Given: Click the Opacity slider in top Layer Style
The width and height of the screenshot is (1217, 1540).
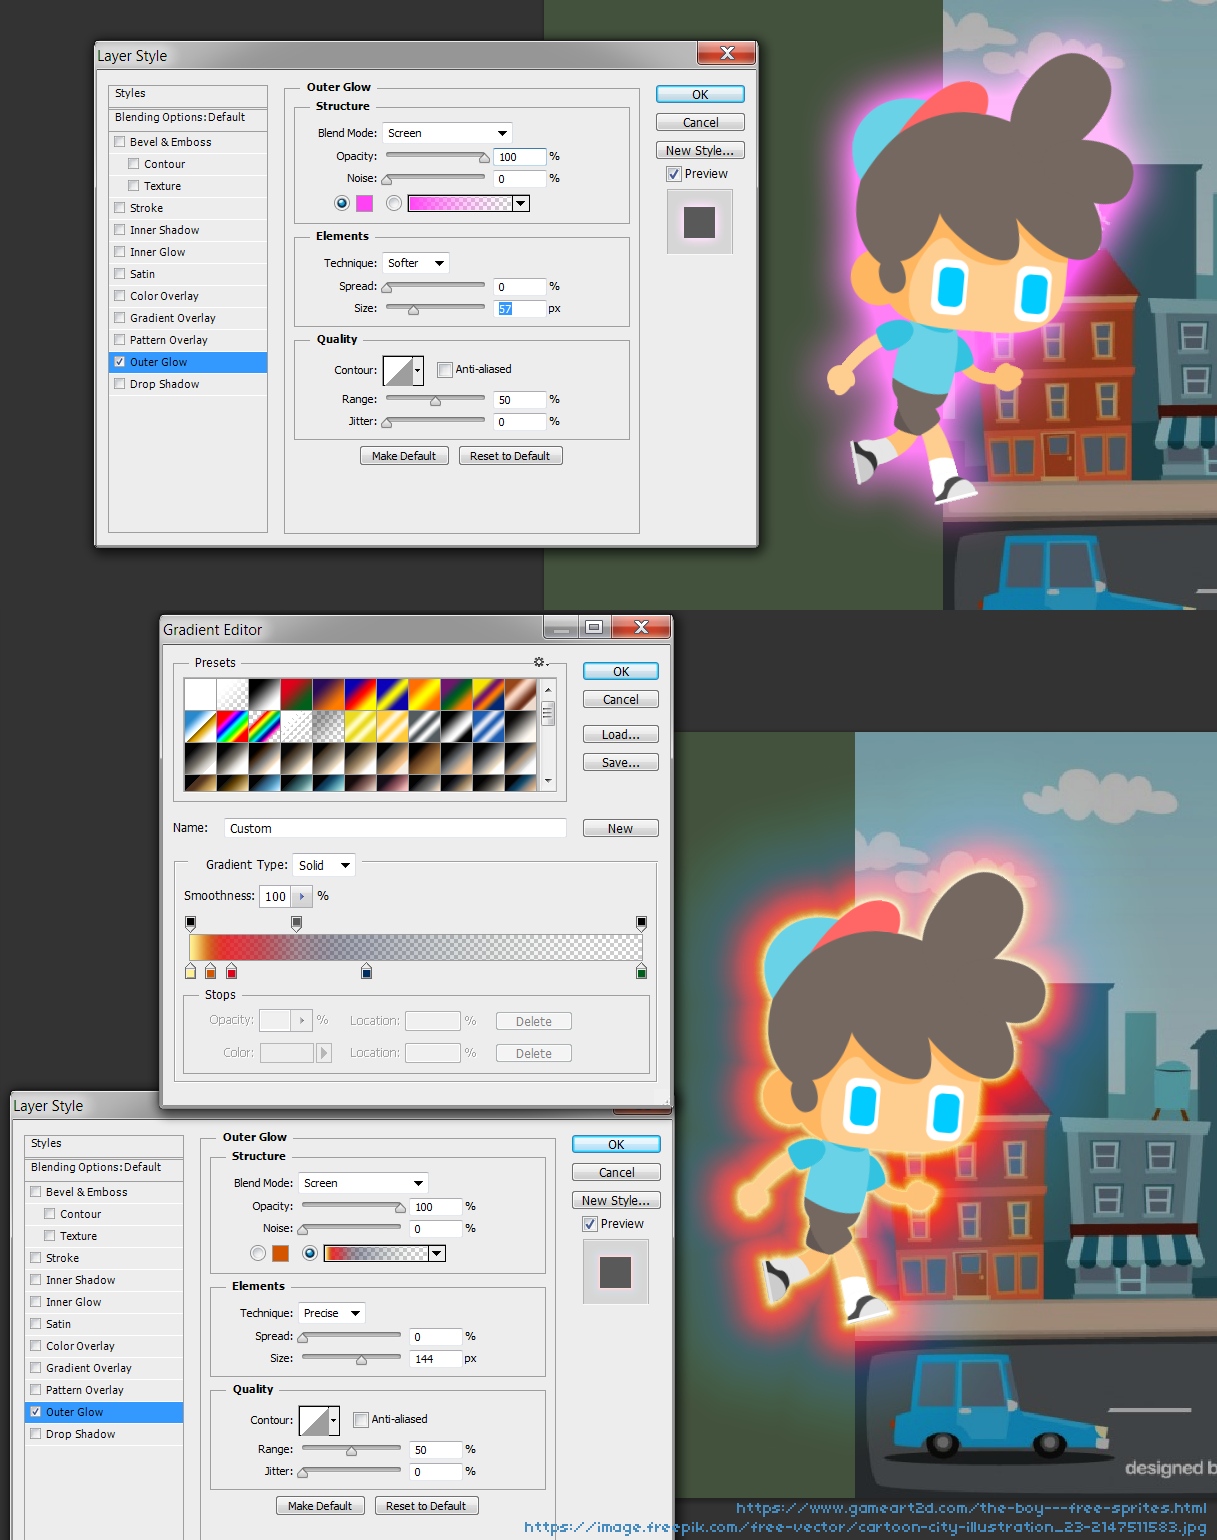Looking at the screenshot, I should click(435, 156).
